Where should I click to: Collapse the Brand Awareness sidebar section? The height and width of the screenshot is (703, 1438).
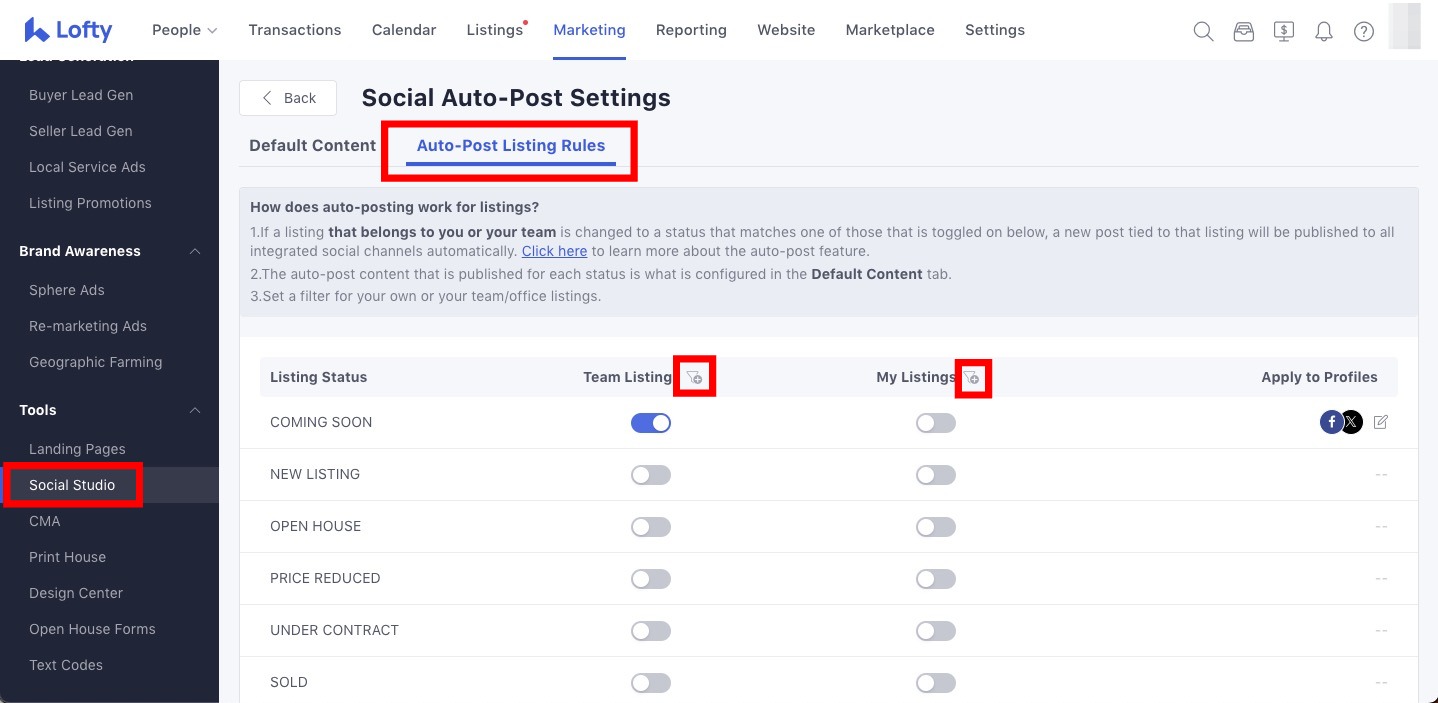tap(195, 251)
